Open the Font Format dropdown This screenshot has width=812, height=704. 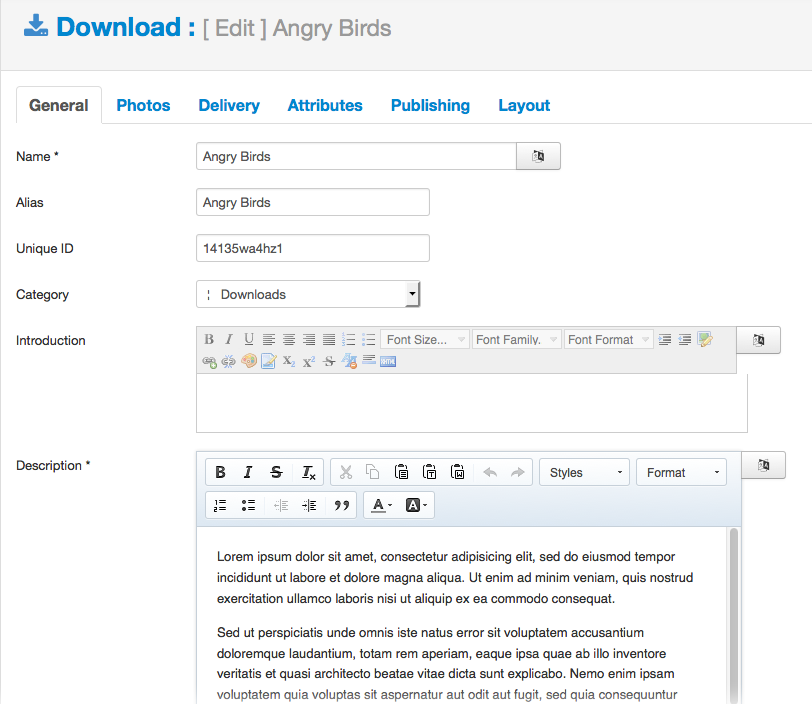tap(608, 340)
